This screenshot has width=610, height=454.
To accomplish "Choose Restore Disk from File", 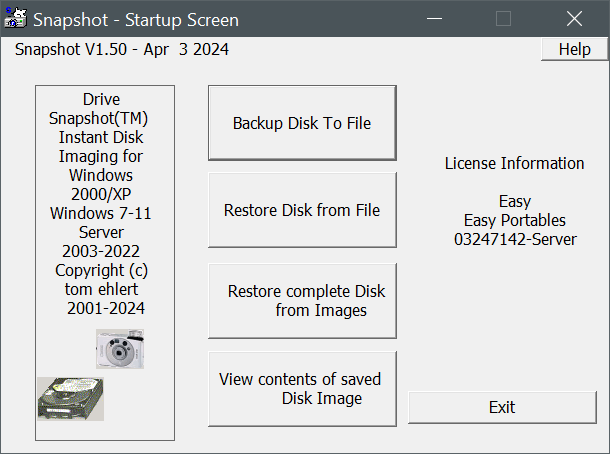I will pyautogui.click(x=302, y=210).
